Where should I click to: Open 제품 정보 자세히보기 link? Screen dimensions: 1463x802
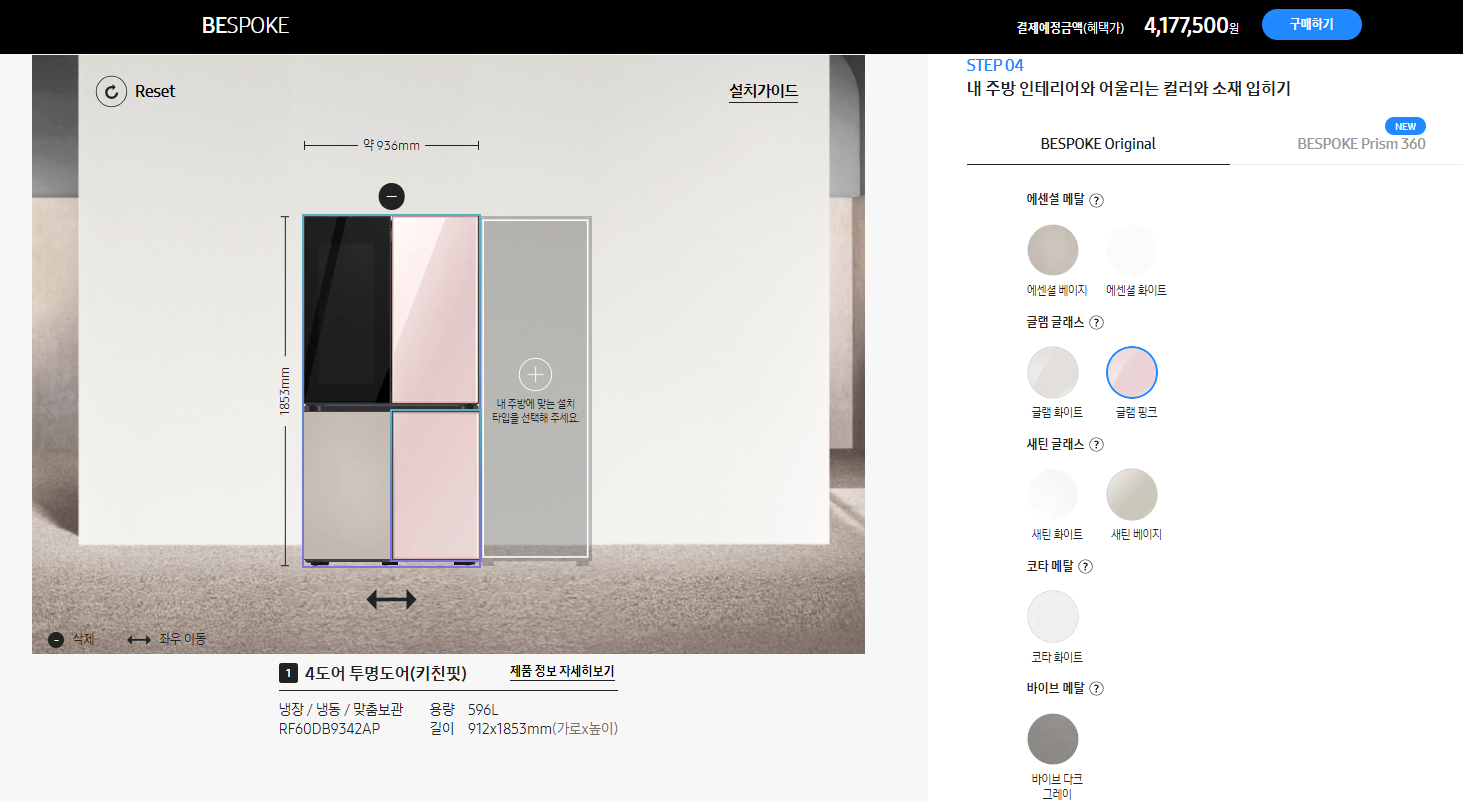tap(562, 671)
